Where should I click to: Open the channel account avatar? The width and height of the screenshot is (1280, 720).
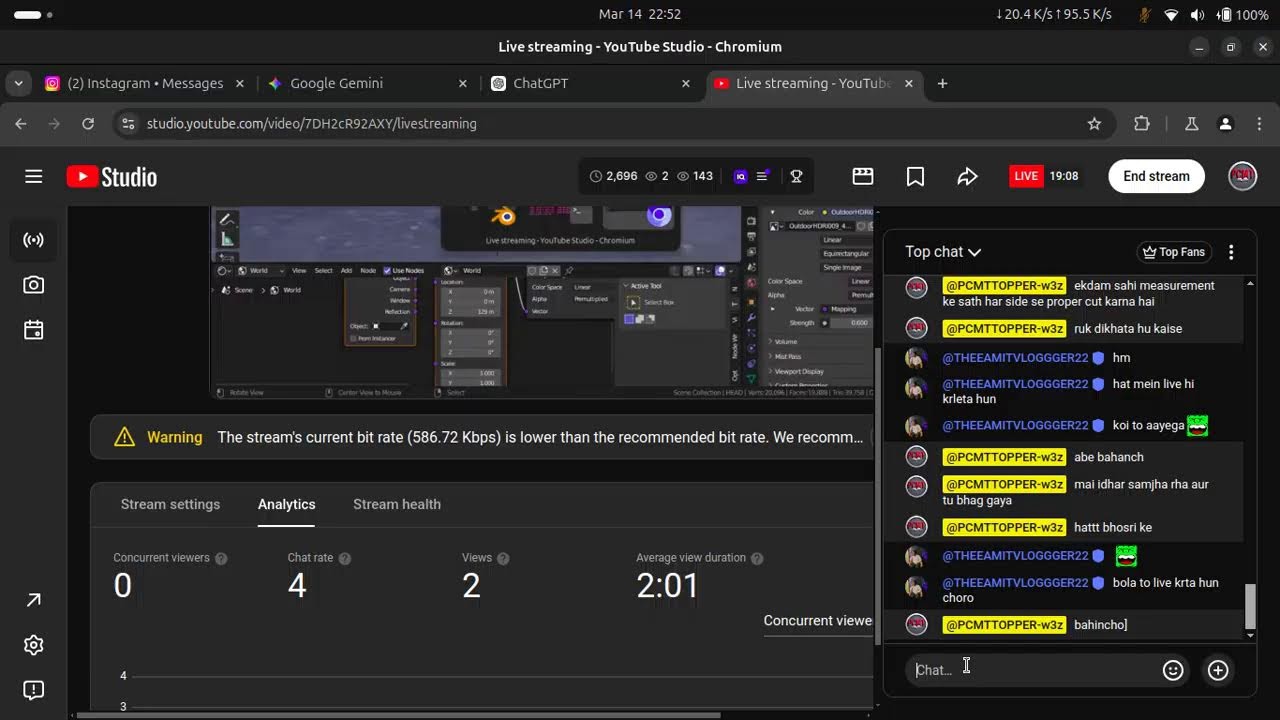(1242, 176)
